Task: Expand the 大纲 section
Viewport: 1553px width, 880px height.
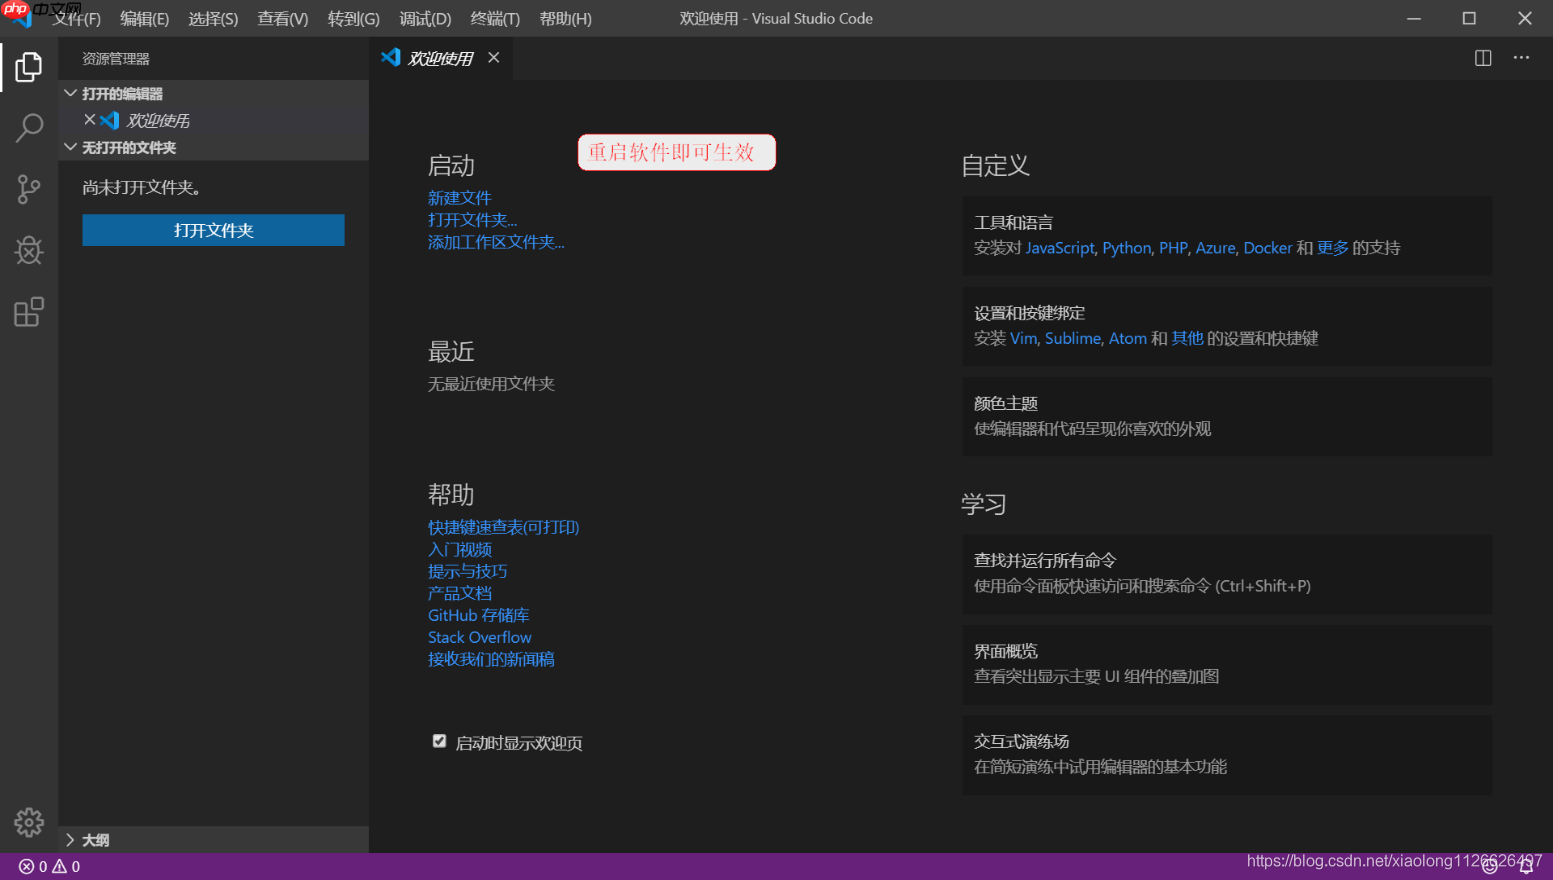Action: [70, 840]
